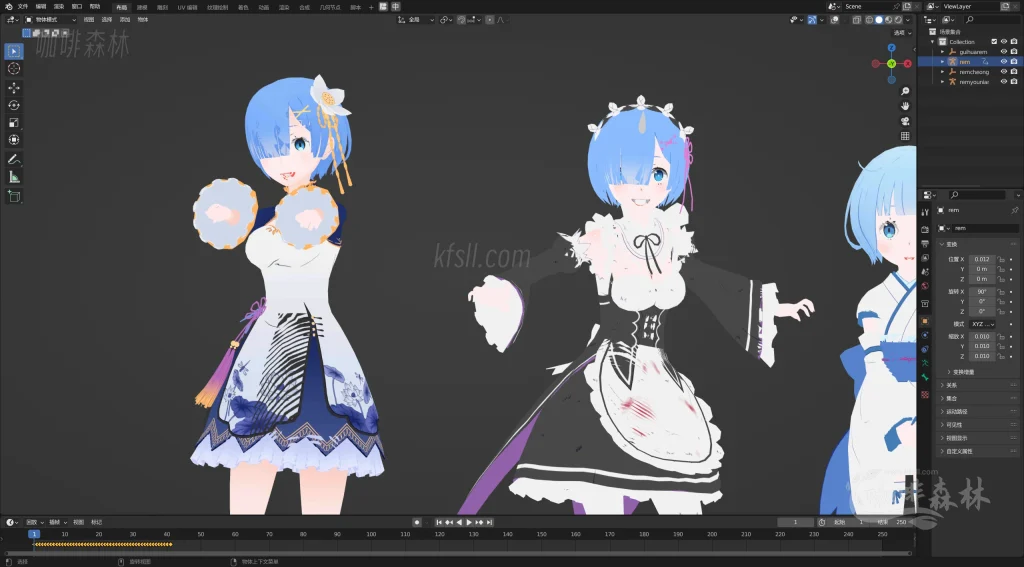Open the Physics properties tab icon

pyautogui.click(x=925, y=335)
